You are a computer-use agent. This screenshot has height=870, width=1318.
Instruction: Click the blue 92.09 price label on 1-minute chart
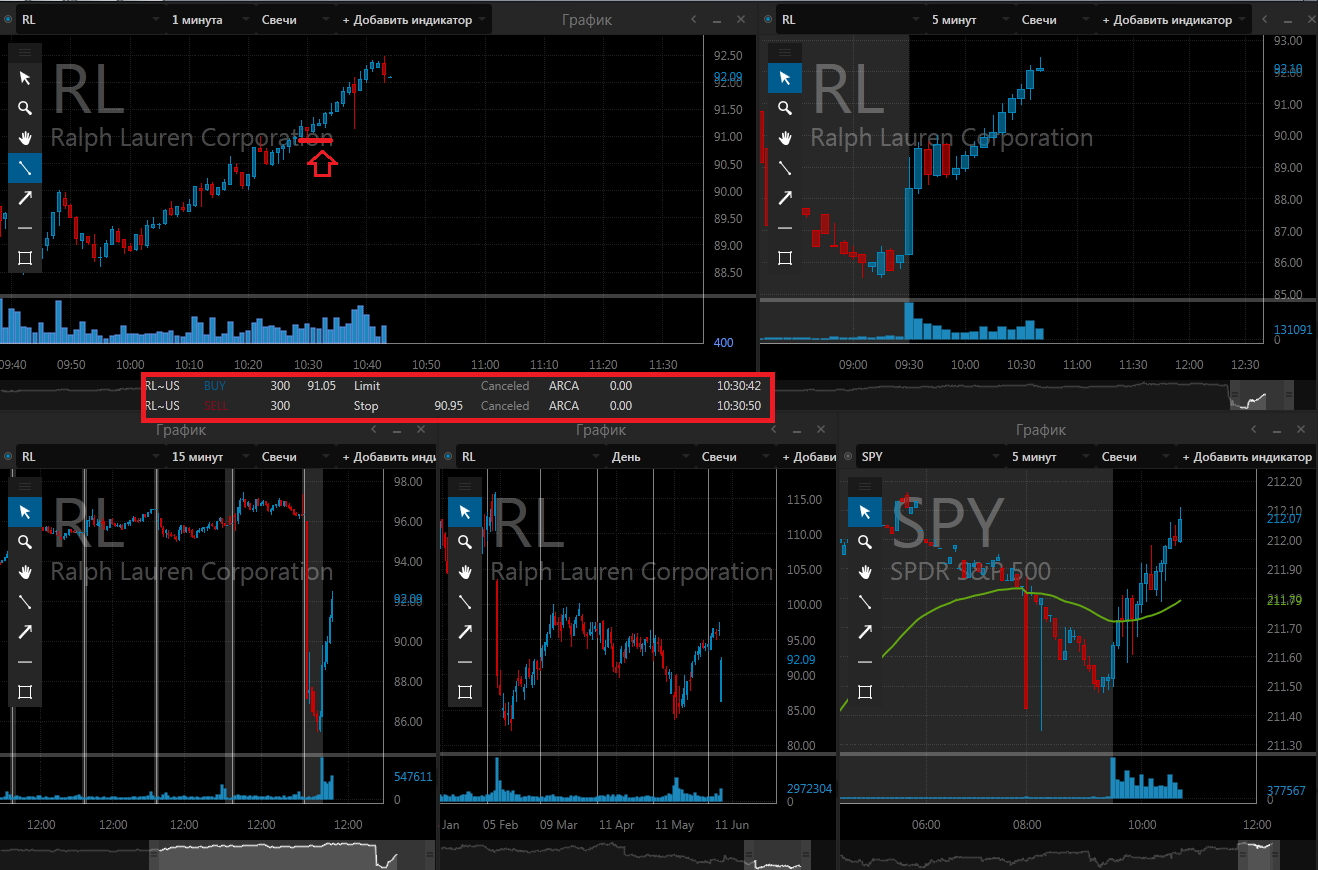[728, 77]
